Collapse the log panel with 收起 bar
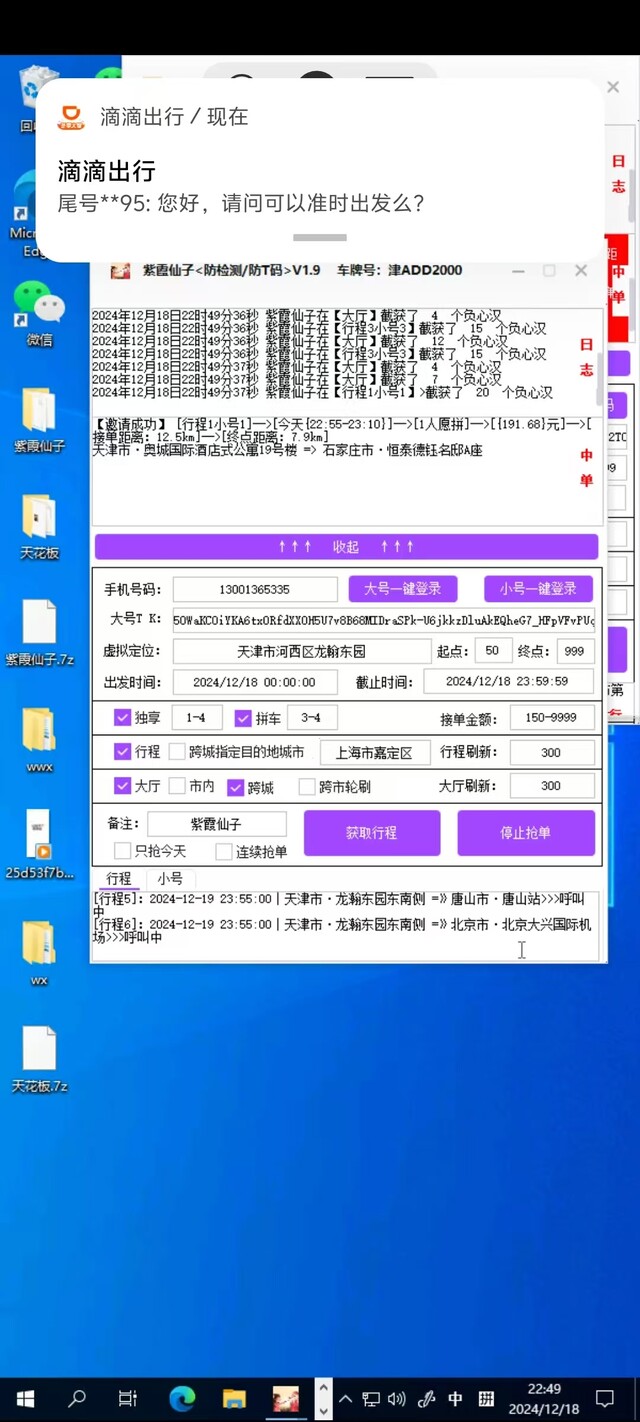The height and width of the screenshot is (1422, 640). [346, 547]
